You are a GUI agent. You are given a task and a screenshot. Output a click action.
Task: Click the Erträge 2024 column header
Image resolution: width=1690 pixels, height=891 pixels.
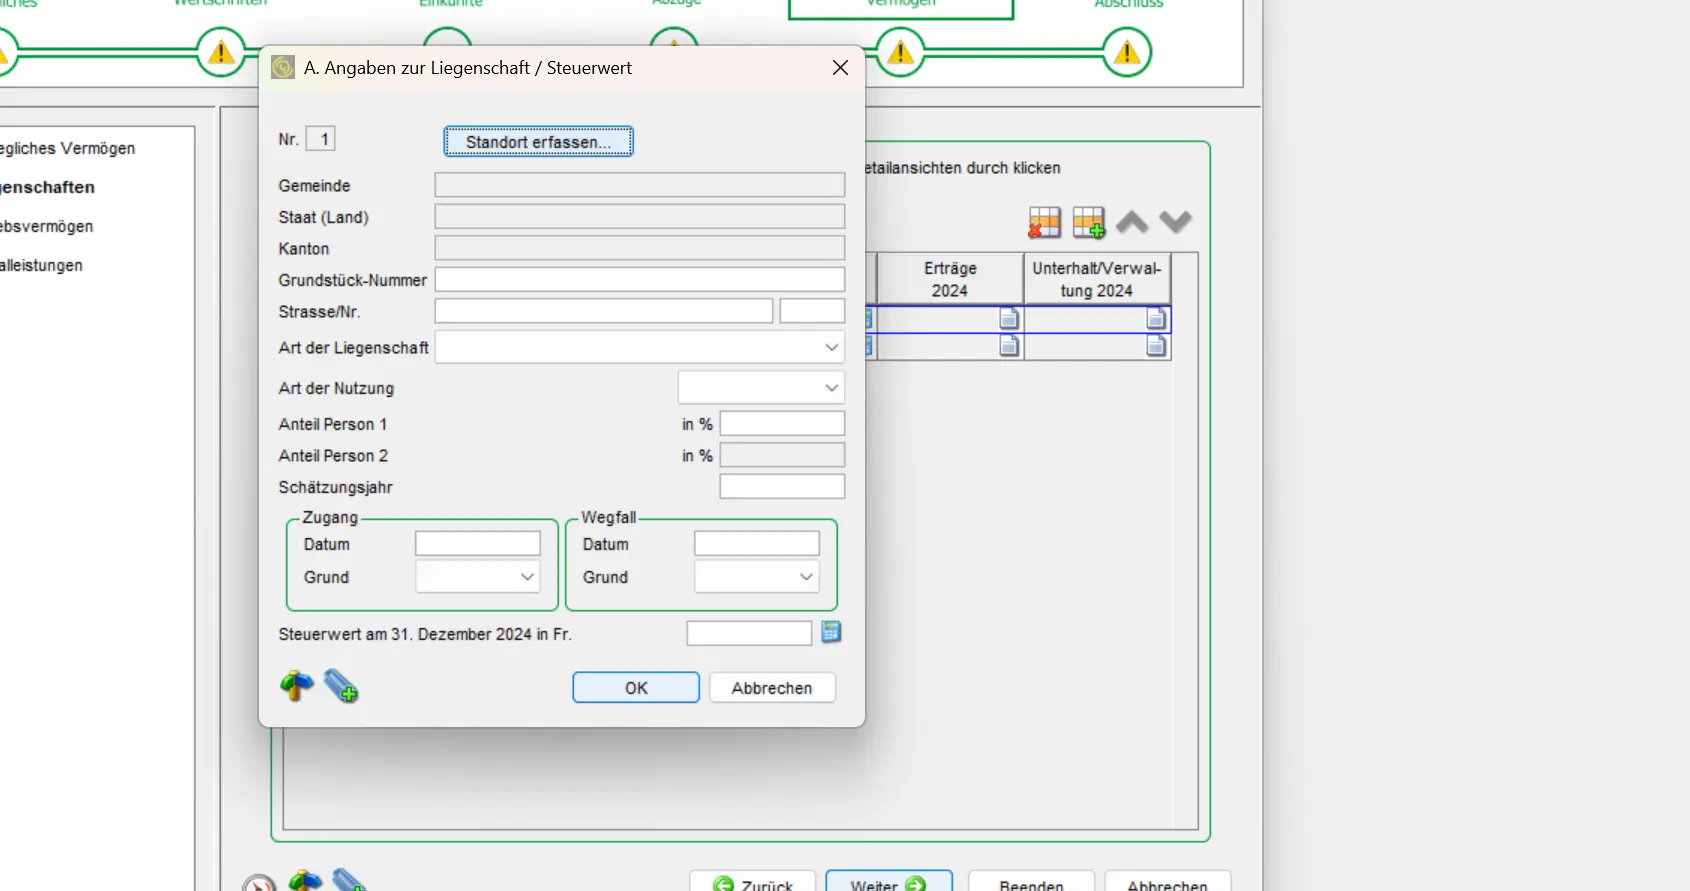point(950,279)
